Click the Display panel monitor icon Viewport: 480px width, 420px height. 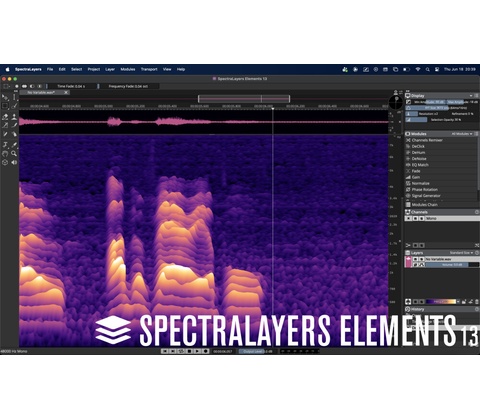click(x=408, y=96)
